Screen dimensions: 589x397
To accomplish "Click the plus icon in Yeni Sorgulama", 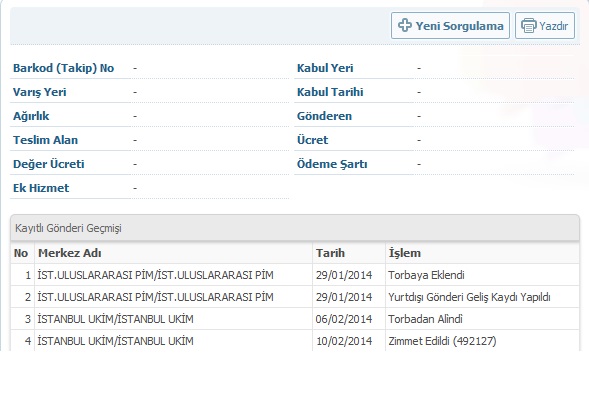I will pyautogui.click(x=405, y=26).
